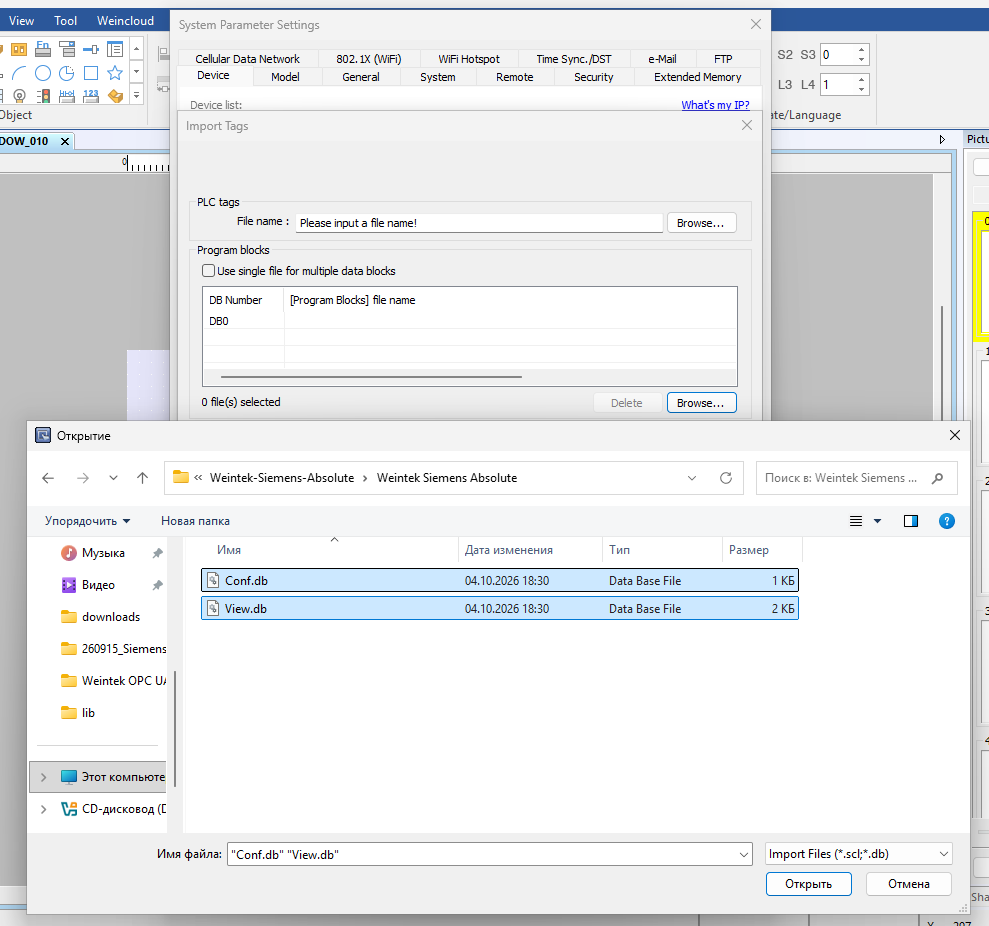Pick the pie sector shape tool
This screenshot has width=989, height=926.
point(67,73)
